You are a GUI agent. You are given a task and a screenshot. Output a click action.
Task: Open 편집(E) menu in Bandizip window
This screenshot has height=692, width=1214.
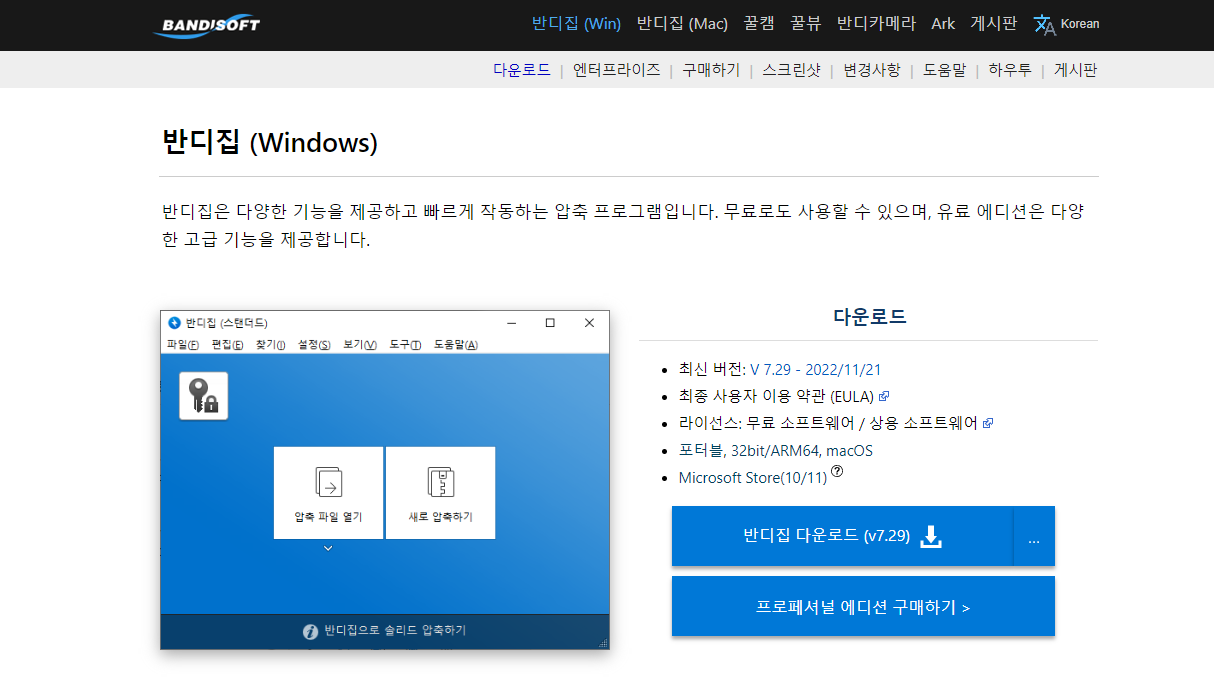[228, 344]
